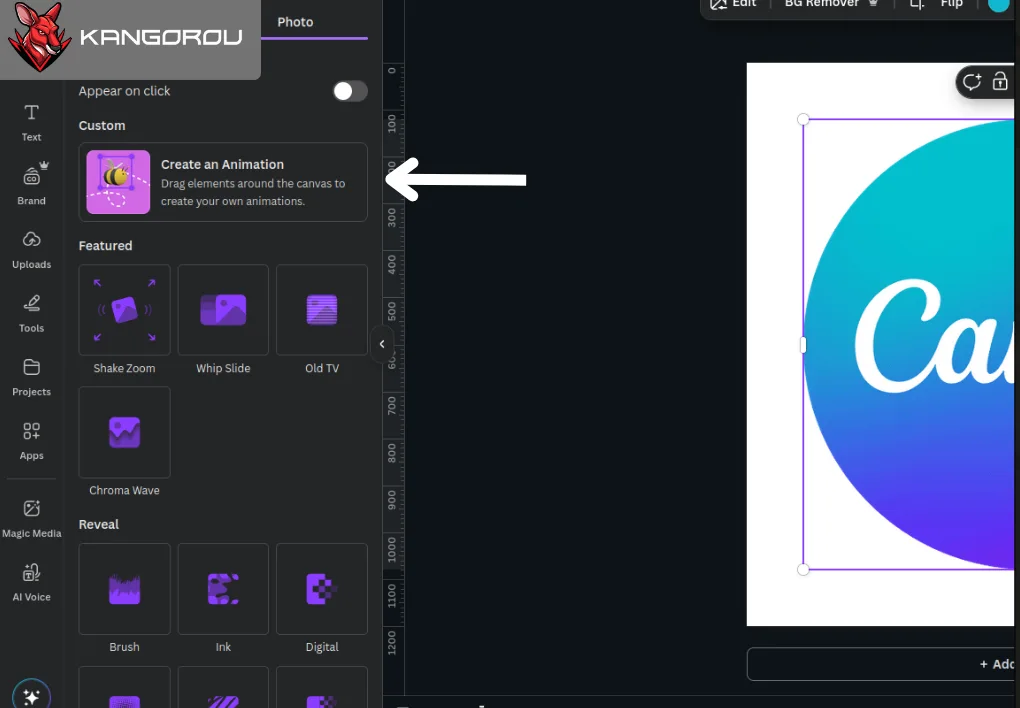Click the lock icon above the canvas
Screen dimensions: 1020x708
pos(1000,82)
